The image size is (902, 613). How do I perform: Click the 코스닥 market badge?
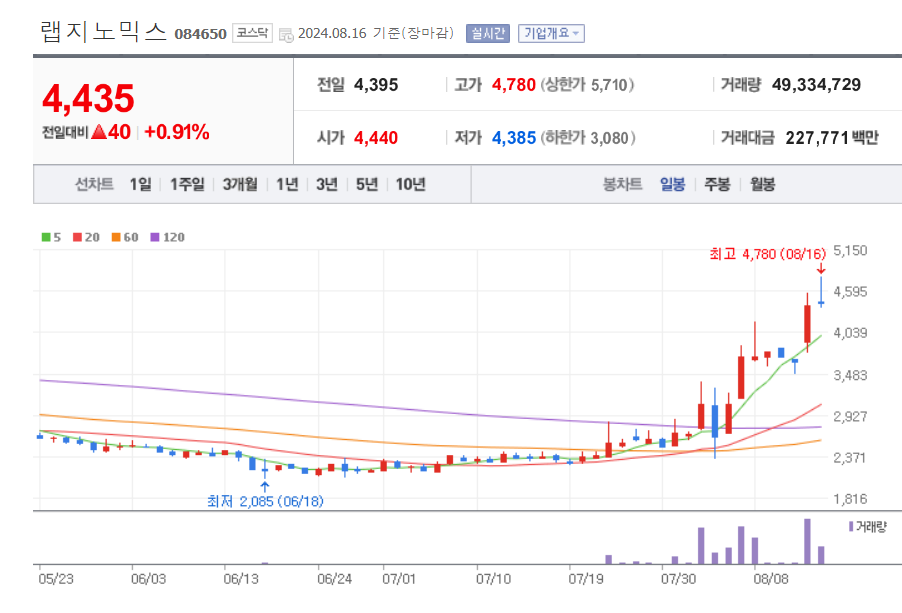pyautogui.click(x=250, y=31)
